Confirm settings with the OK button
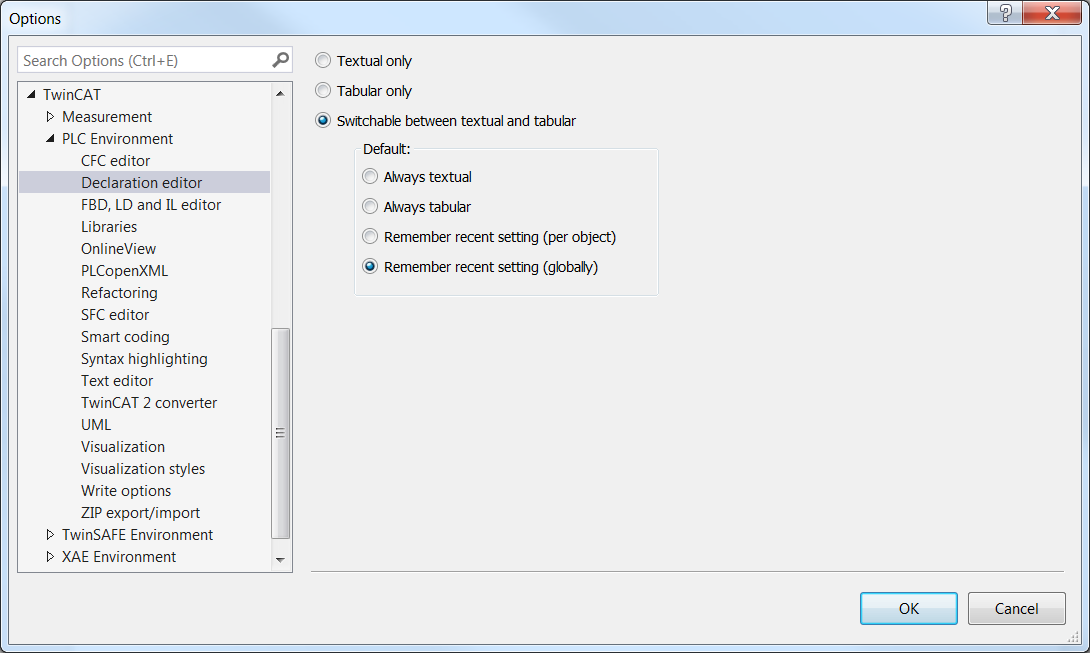 click(x=909, y=608)
